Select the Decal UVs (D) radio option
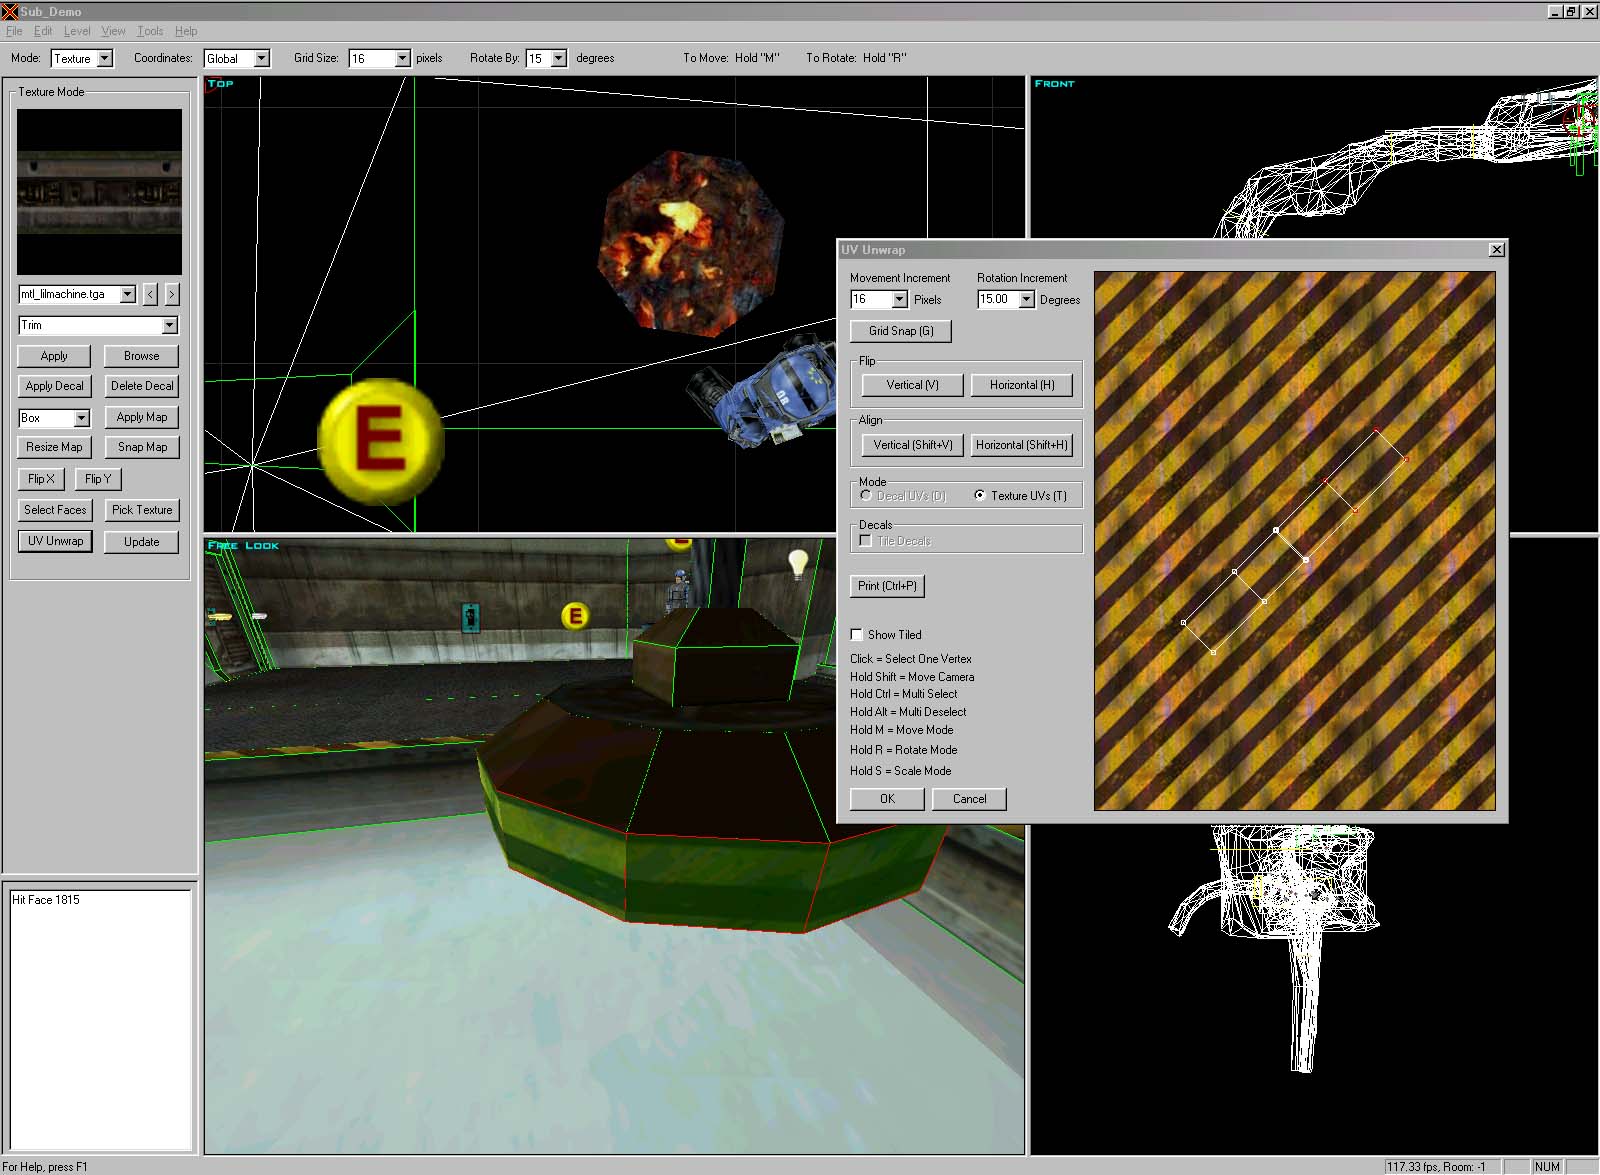Screen dimensions: 1600x1175 (866, 495)
